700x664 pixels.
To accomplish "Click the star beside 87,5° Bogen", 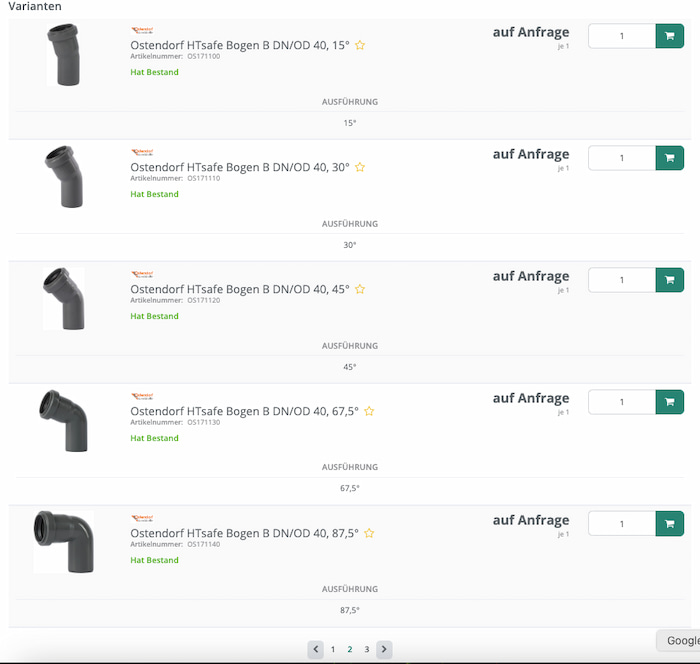I will pos(369,533).
